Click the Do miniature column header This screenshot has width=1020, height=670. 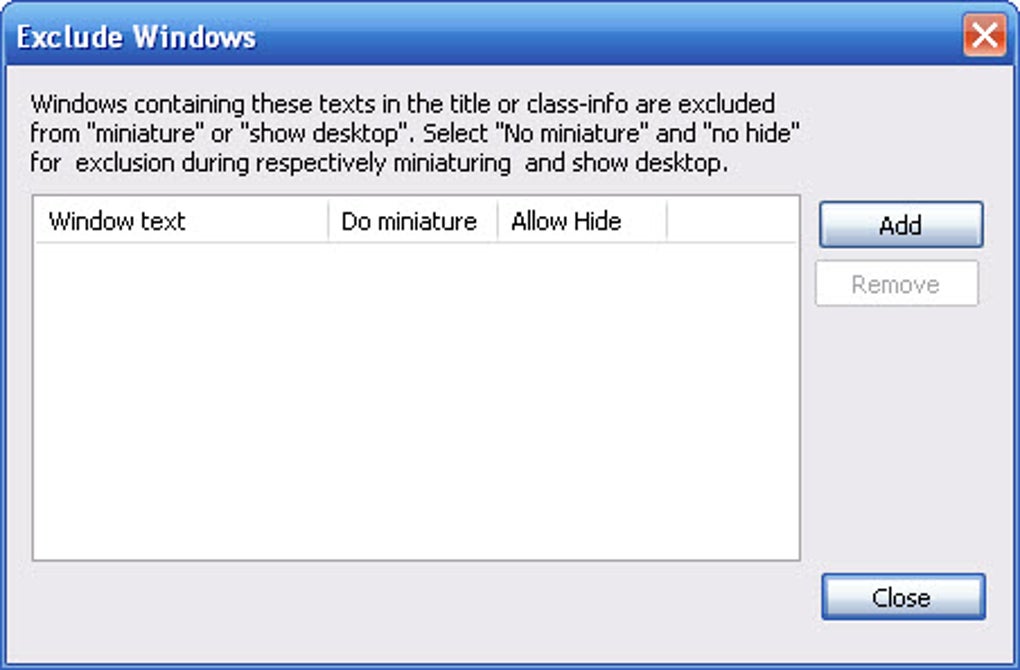click(x=413, y=221)
